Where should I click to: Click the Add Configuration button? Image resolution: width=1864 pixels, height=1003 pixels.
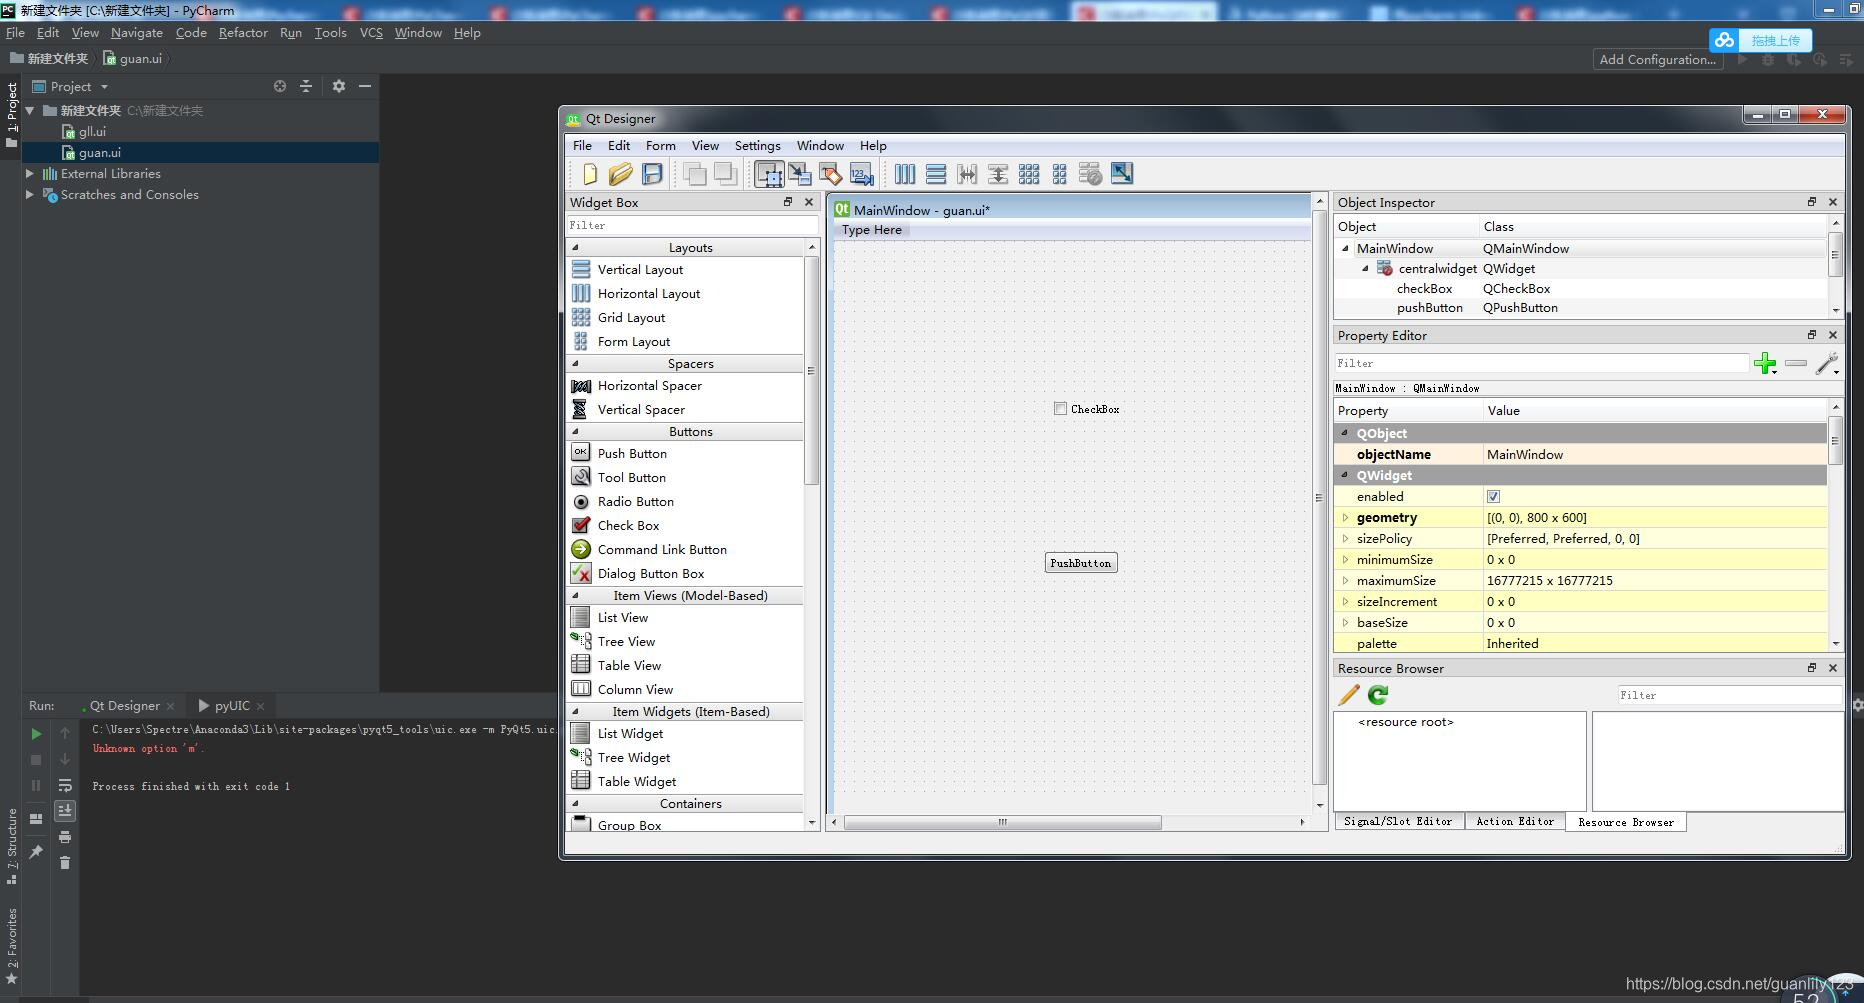pyautogui.click(x=1657, y=60)
